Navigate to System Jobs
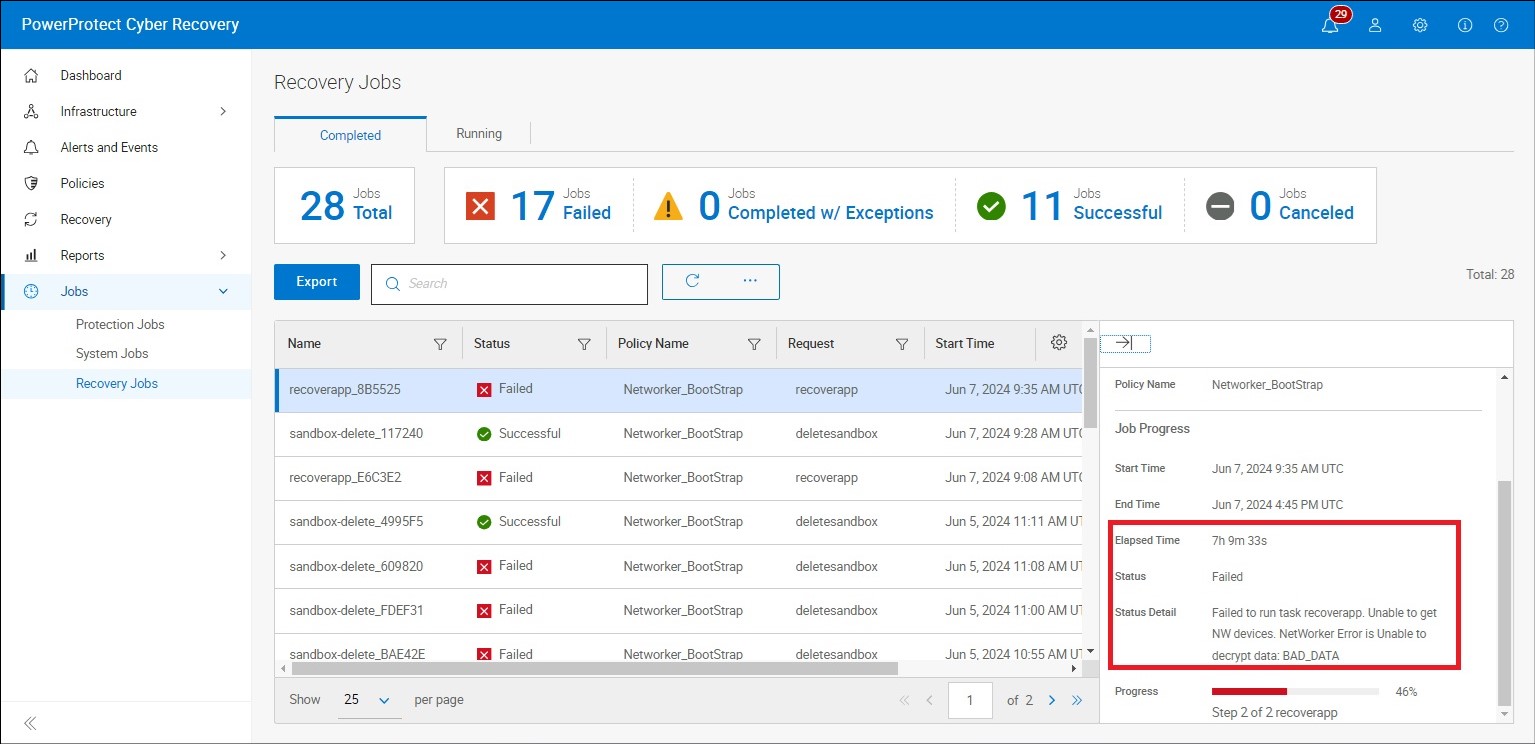1535x744 pixels. pyautogui.click(x=112, y=353)
